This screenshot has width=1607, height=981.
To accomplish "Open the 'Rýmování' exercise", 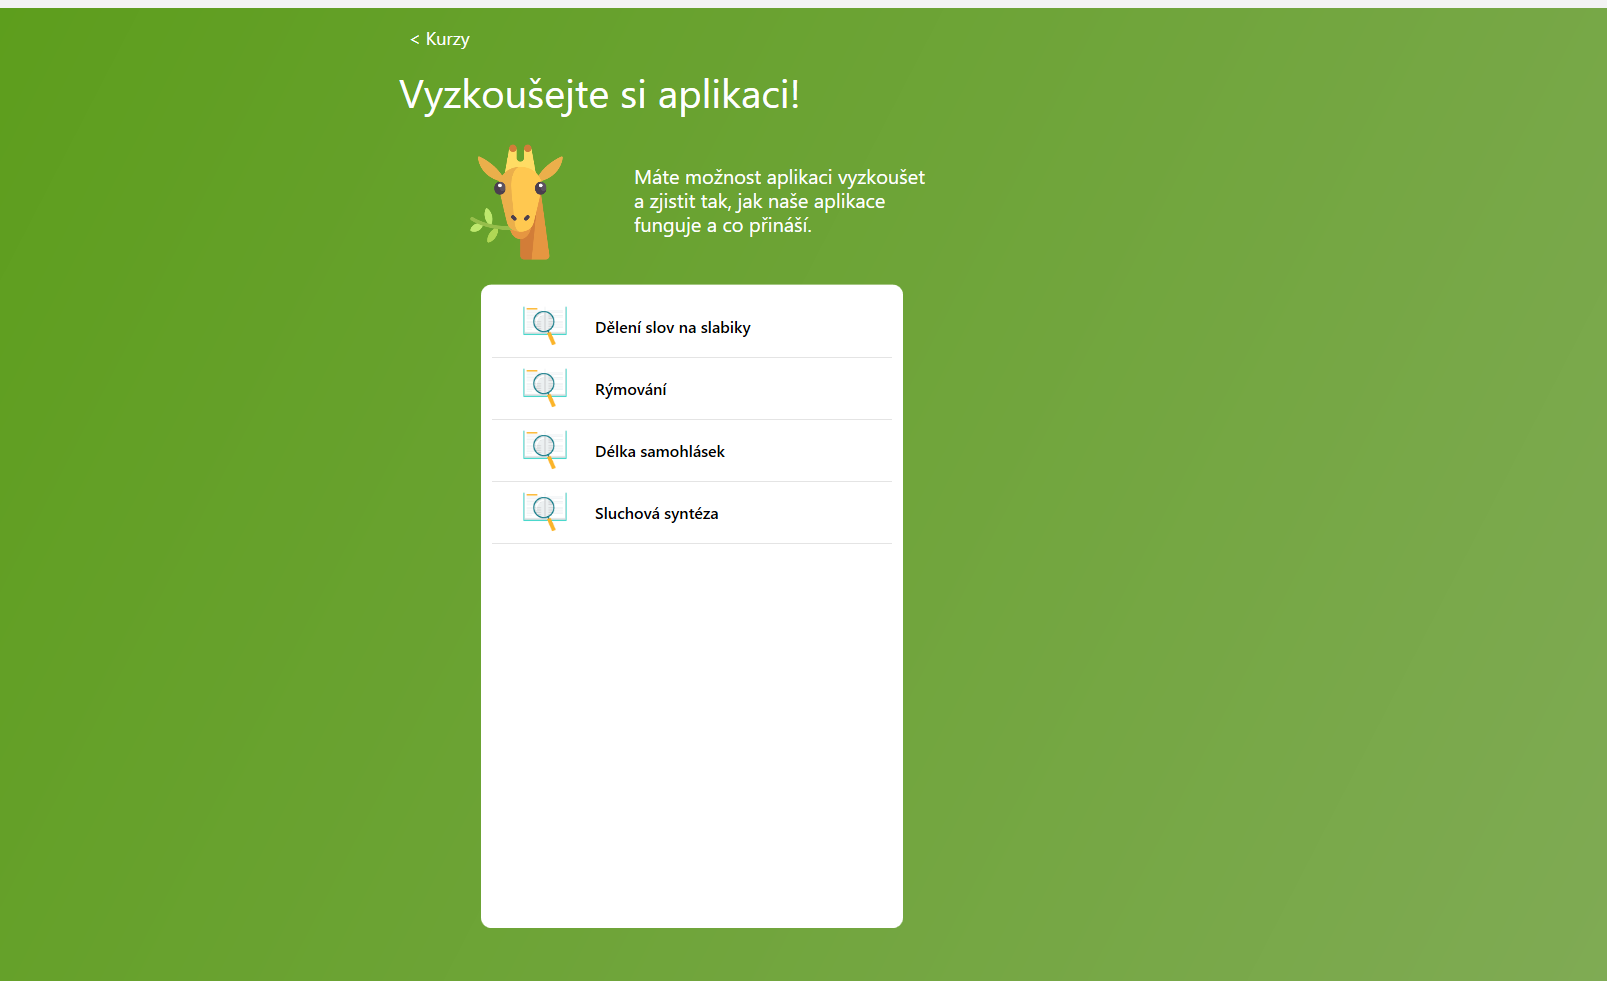I will coord(692,389).
